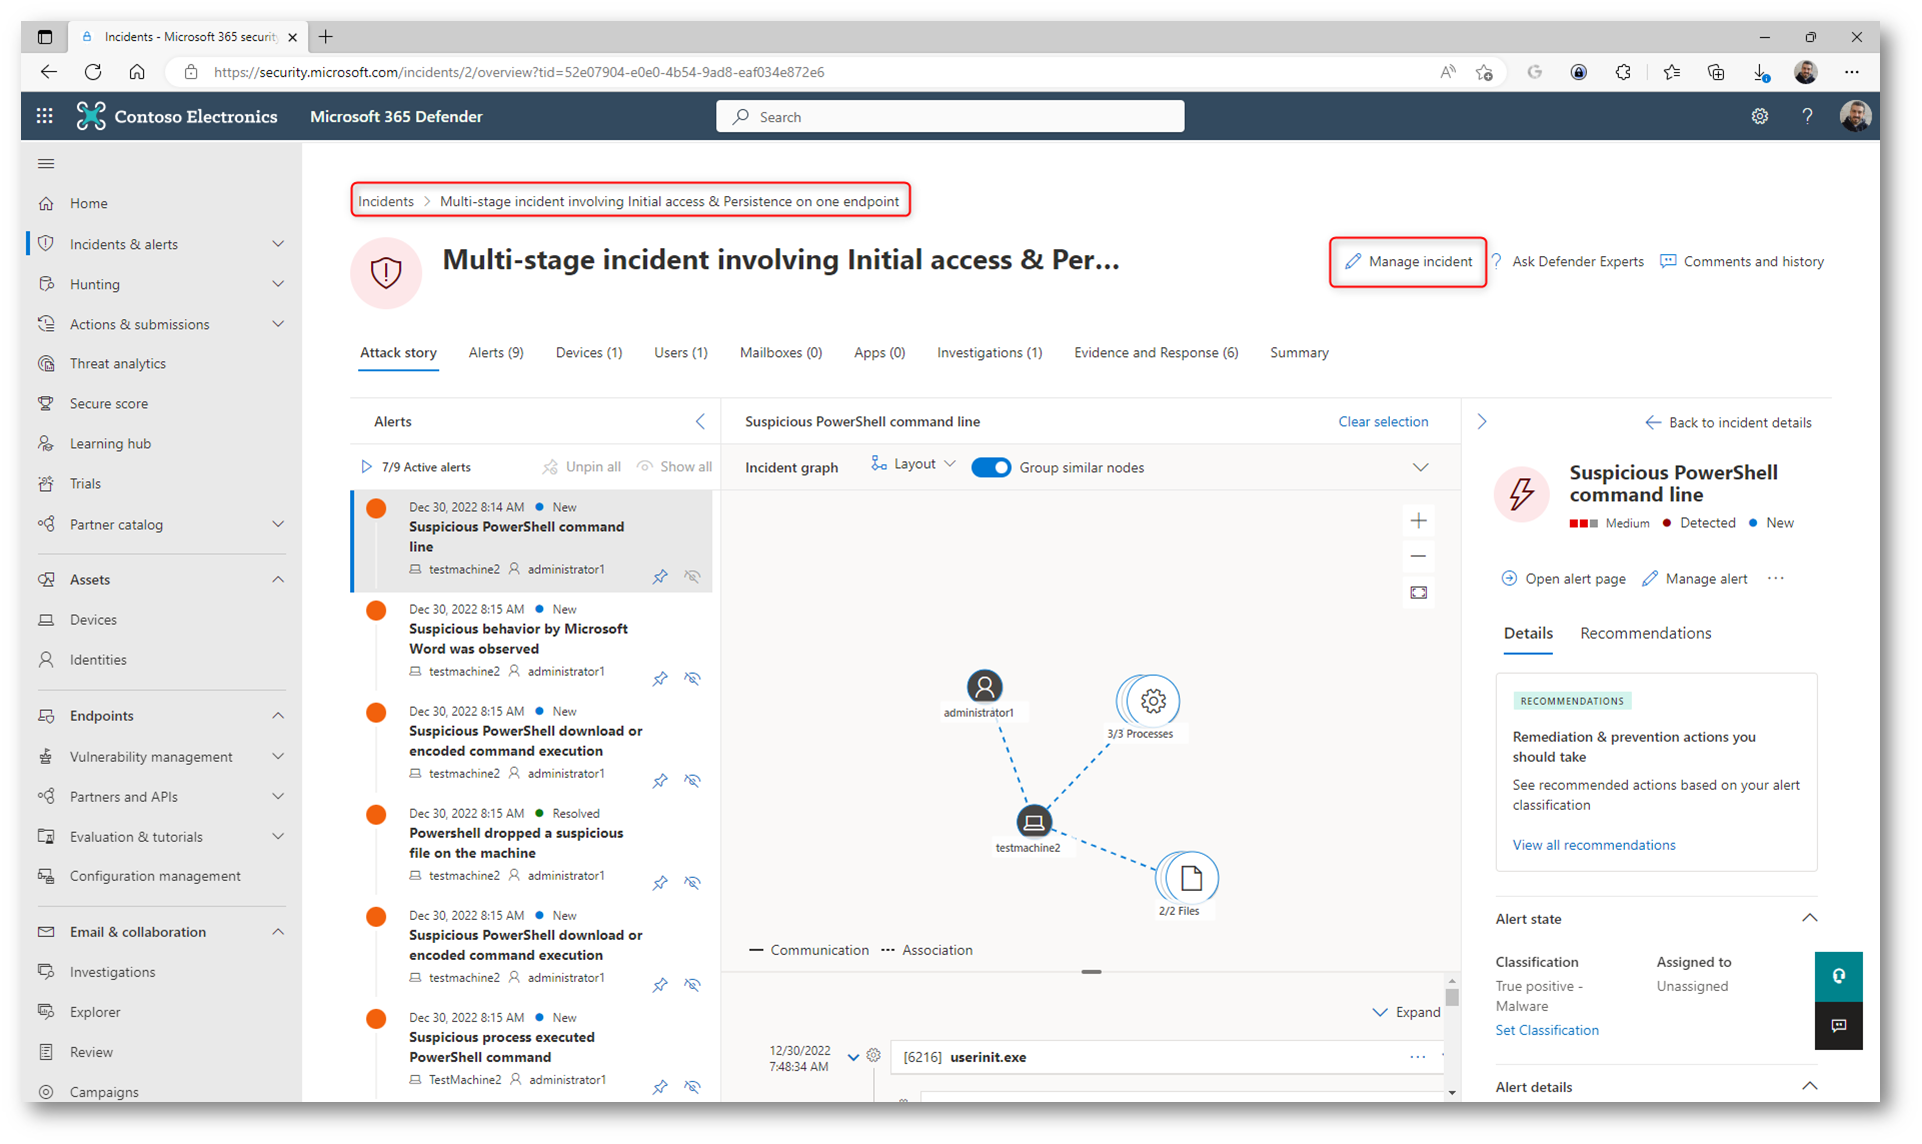1922x1144 pixels.
Task: Switch to the Evidence and Response tab
Action: click(1155, 352)
